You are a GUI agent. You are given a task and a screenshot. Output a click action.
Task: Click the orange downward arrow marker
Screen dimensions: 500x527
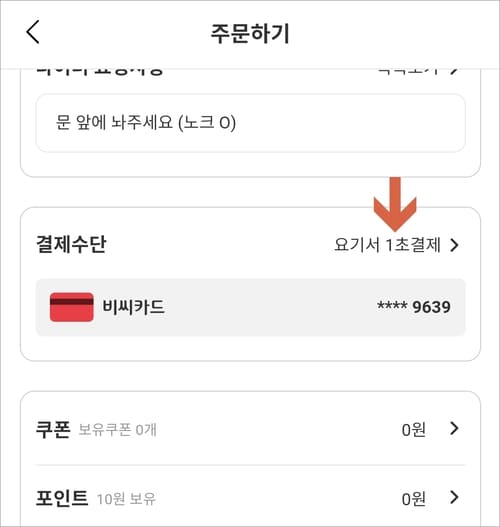point(395,204)
